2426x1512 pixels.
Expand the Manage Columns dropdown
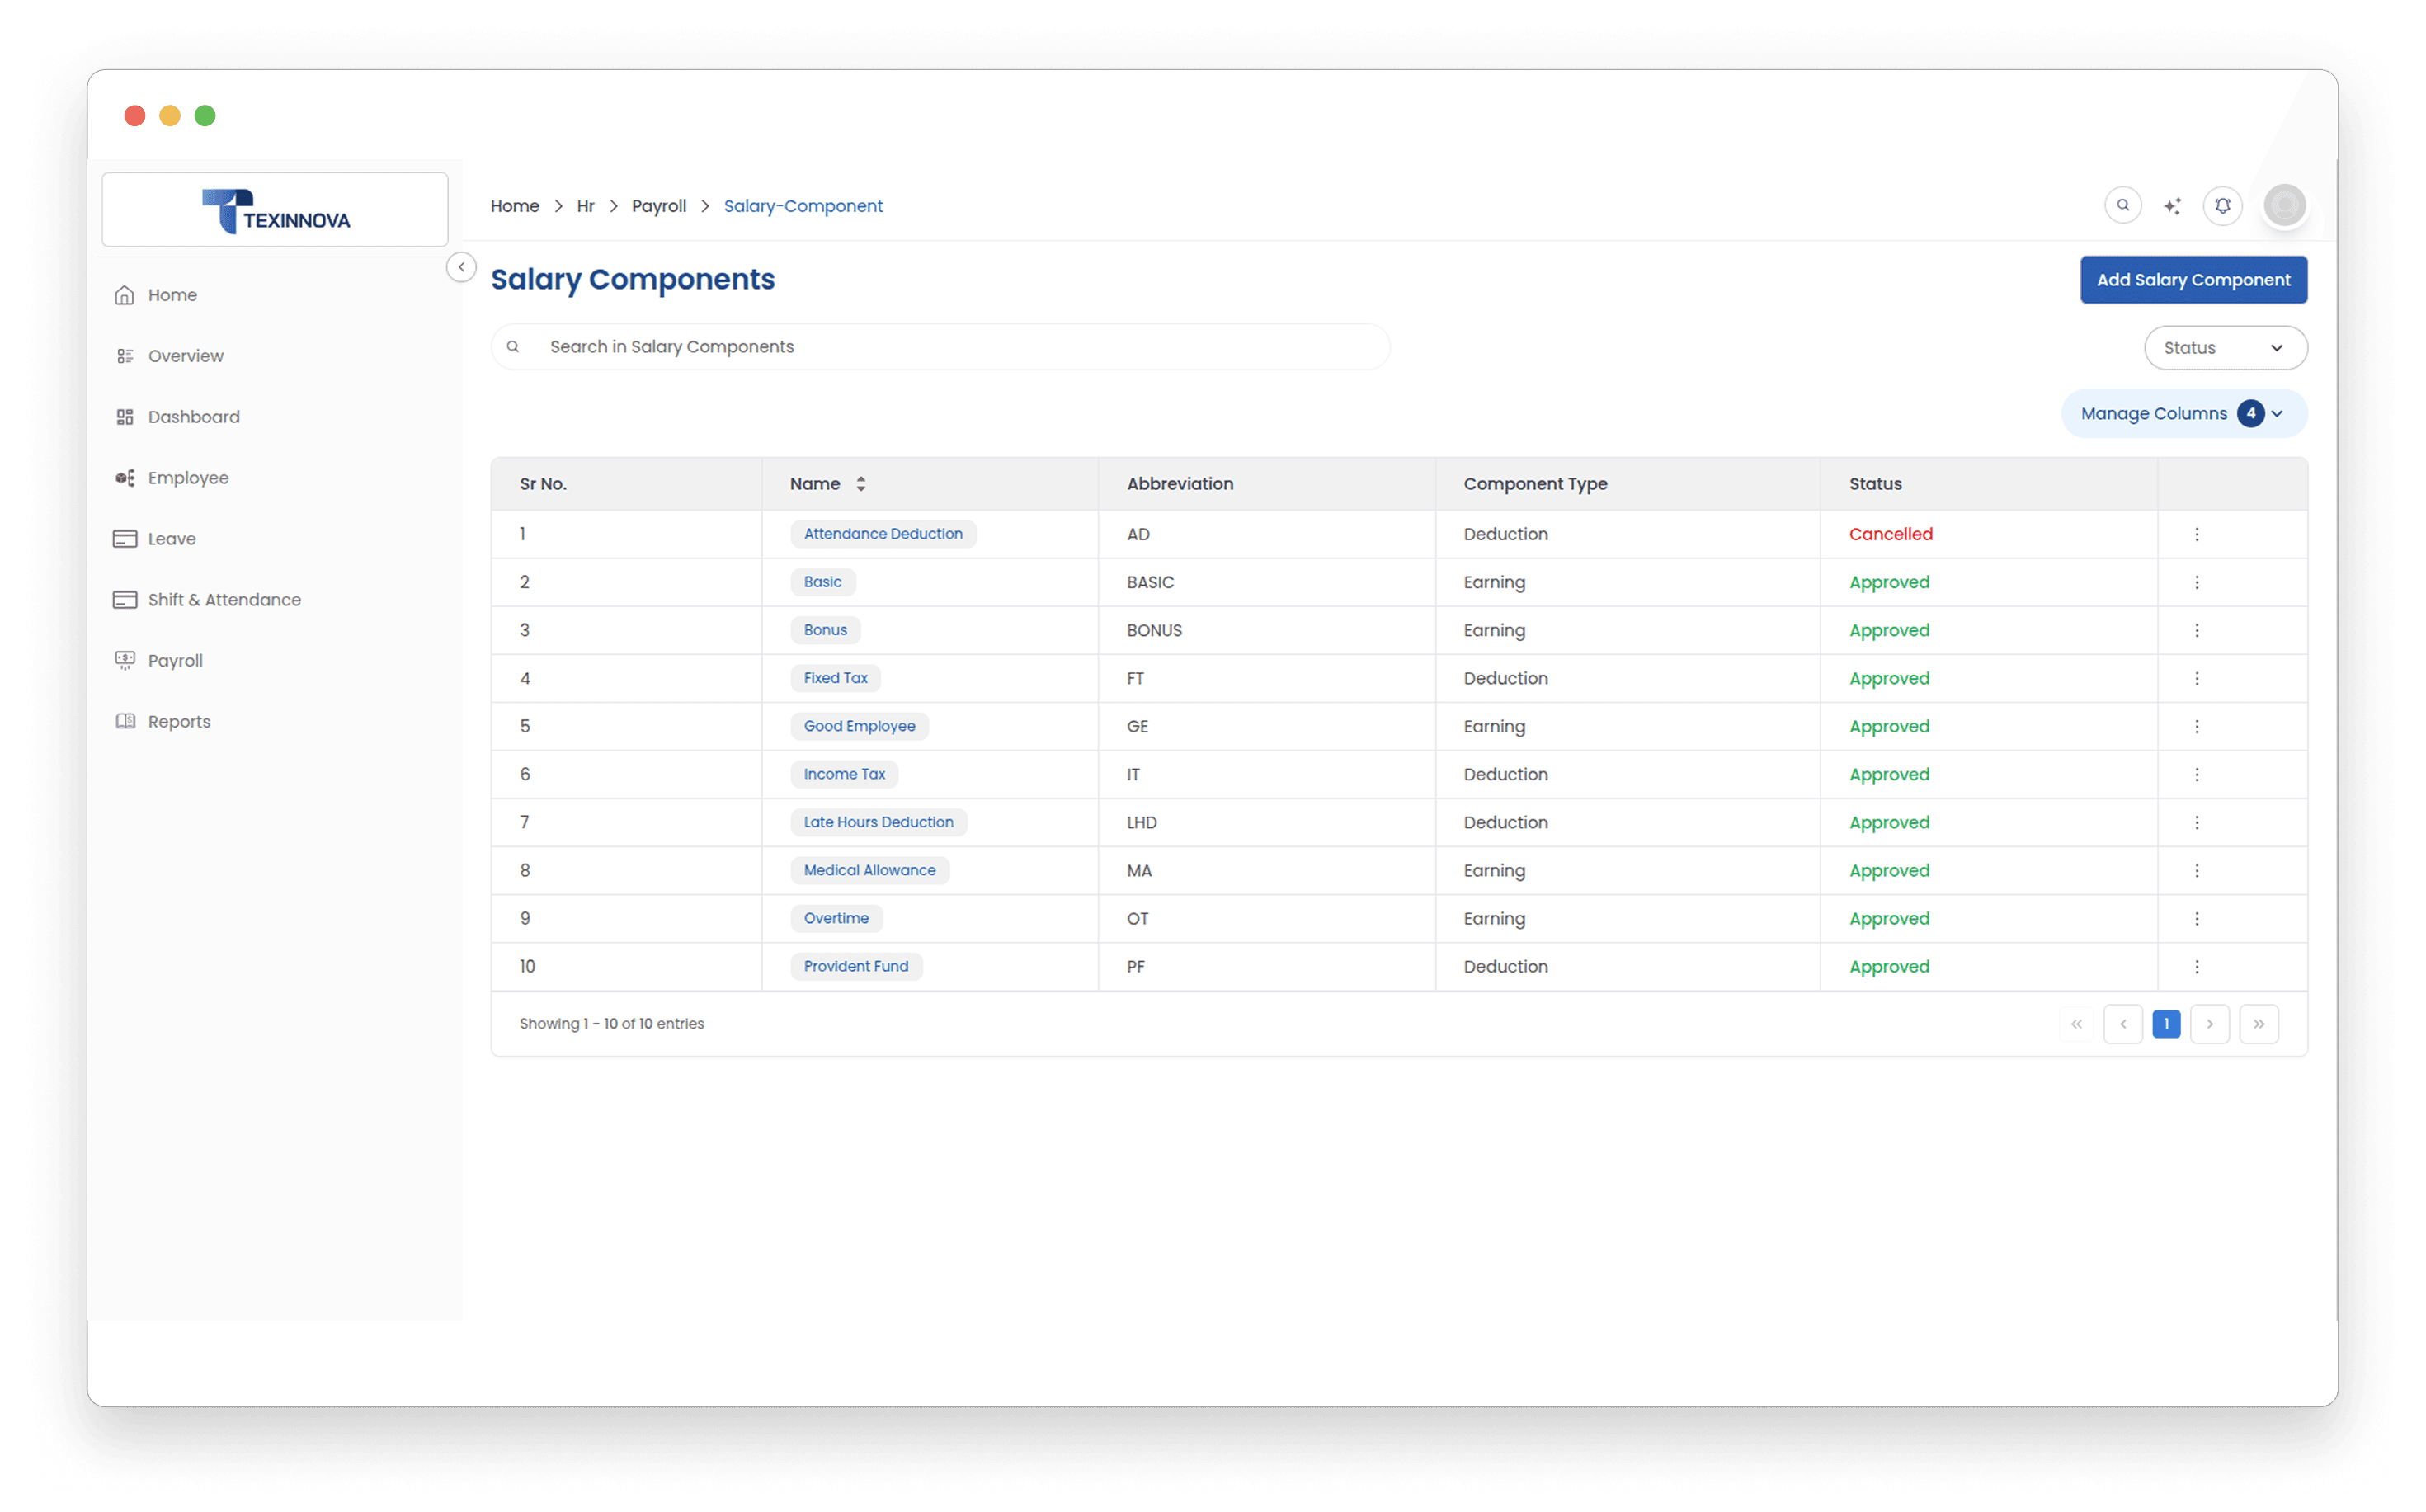[x=2183, y=413]
